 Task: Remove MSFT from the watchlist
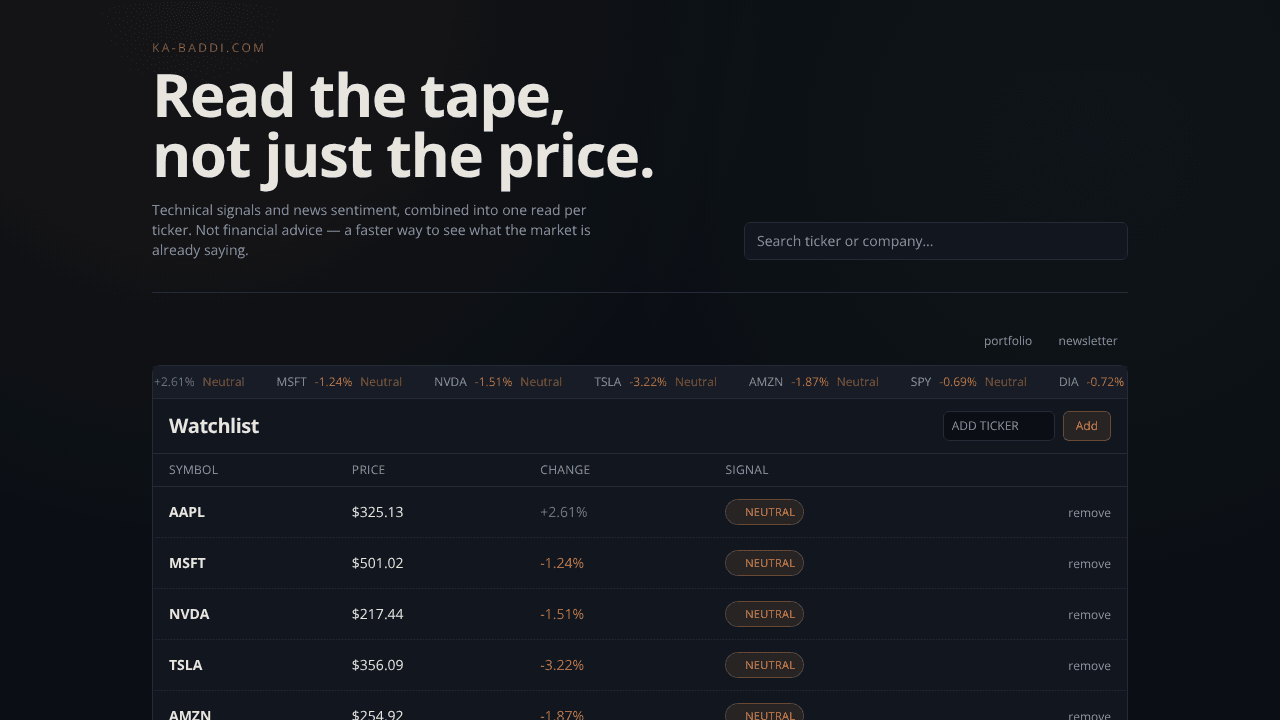(x=1089, y=564)
